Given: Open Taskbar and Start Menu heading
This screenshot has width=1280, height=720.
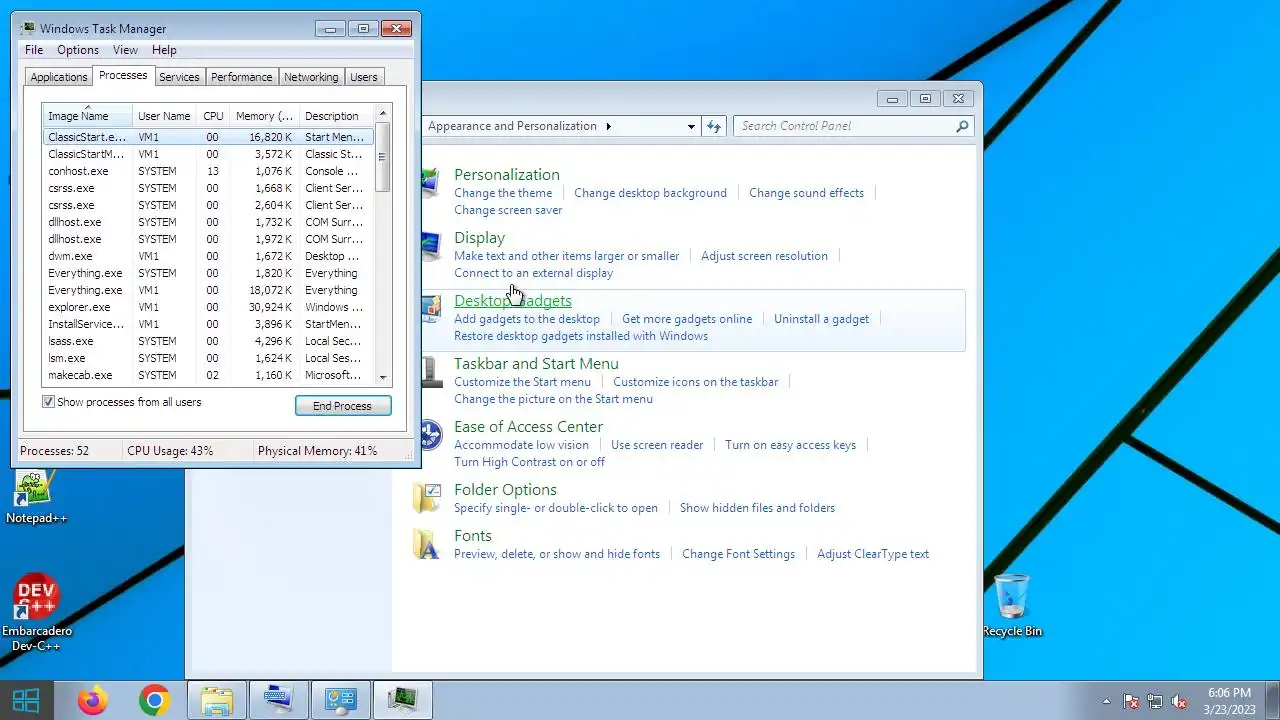Looking at the screenshot, I should click(536, 364).
